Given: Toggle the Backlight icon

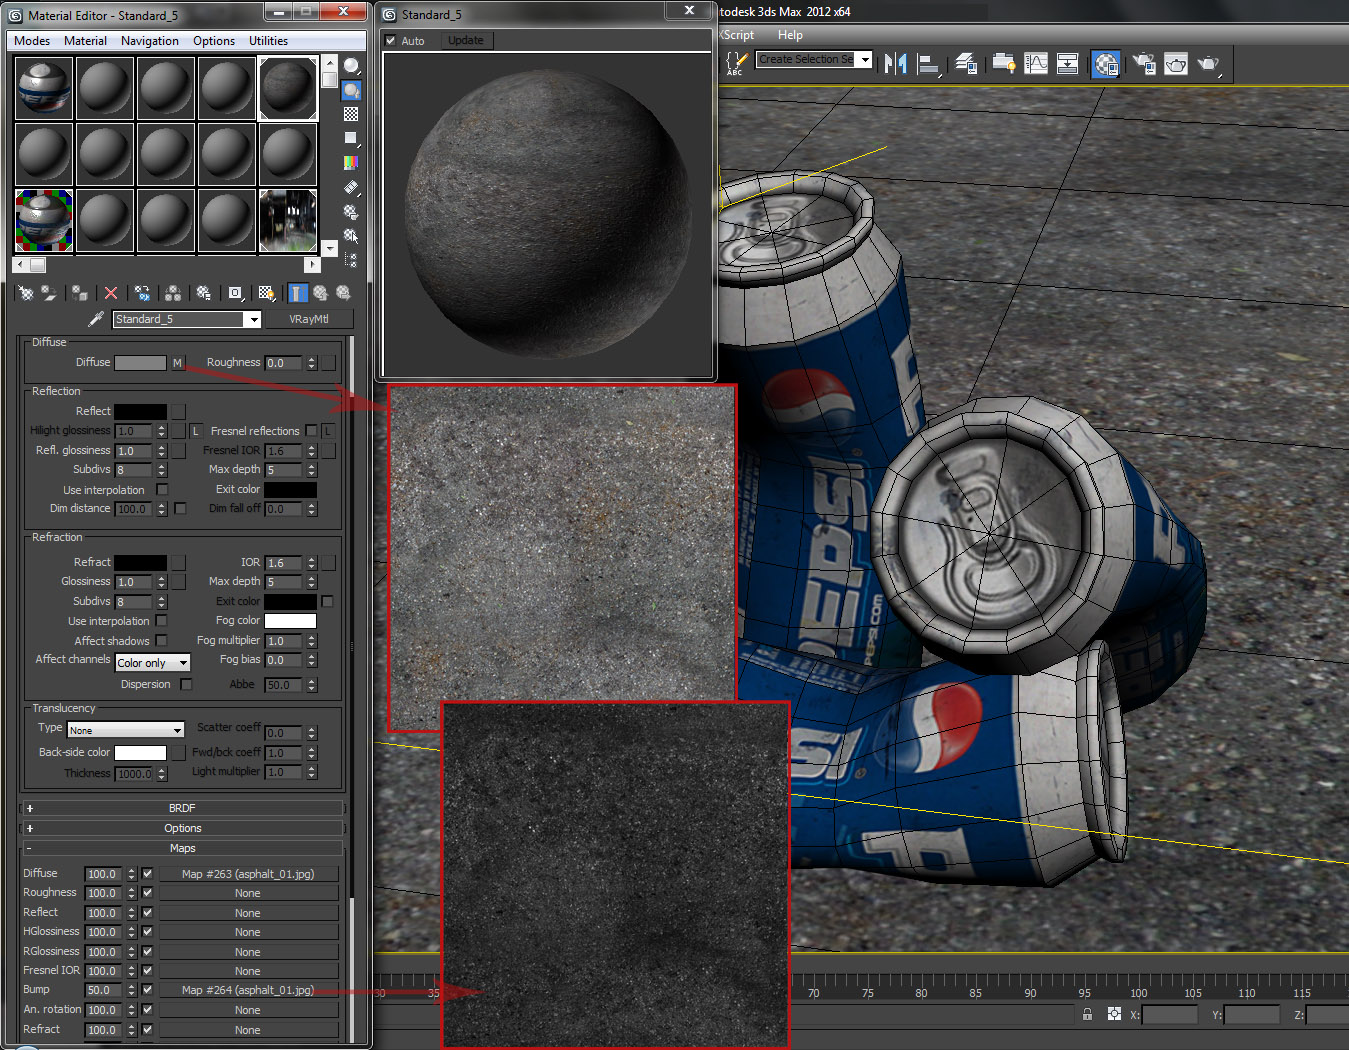Looking at the screenshot, I should 351,90.
